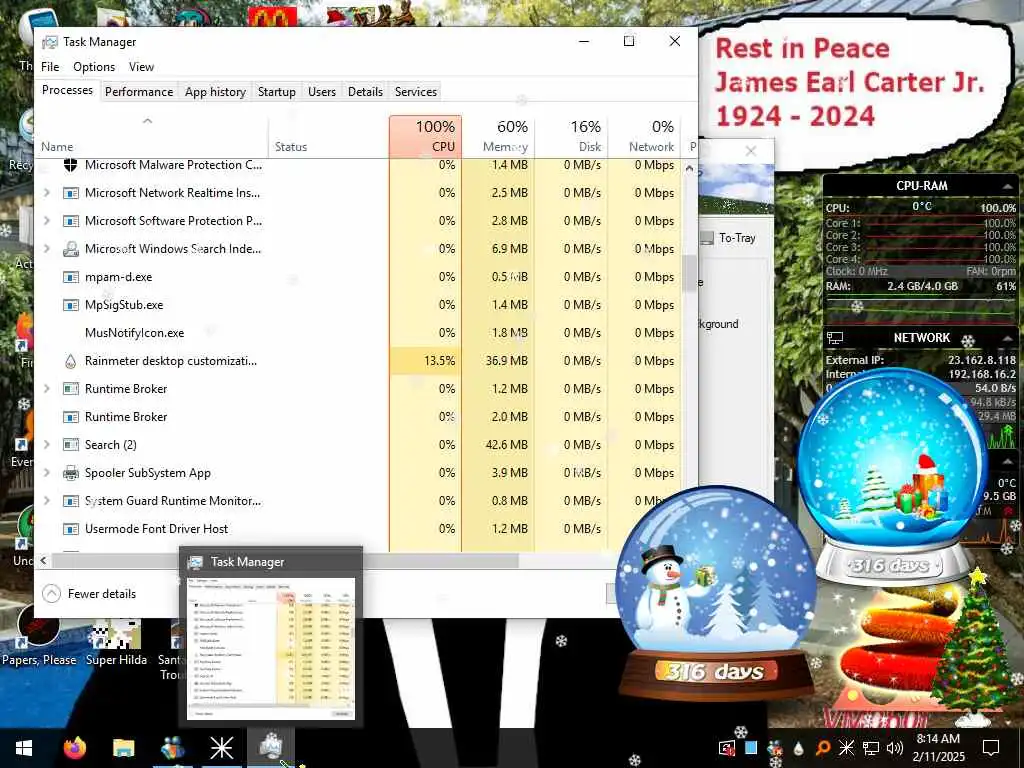Viewport: 1024px width, 768px height.
Task: Click the orange magnifier tray icon
Action: [x=823, y=748]
